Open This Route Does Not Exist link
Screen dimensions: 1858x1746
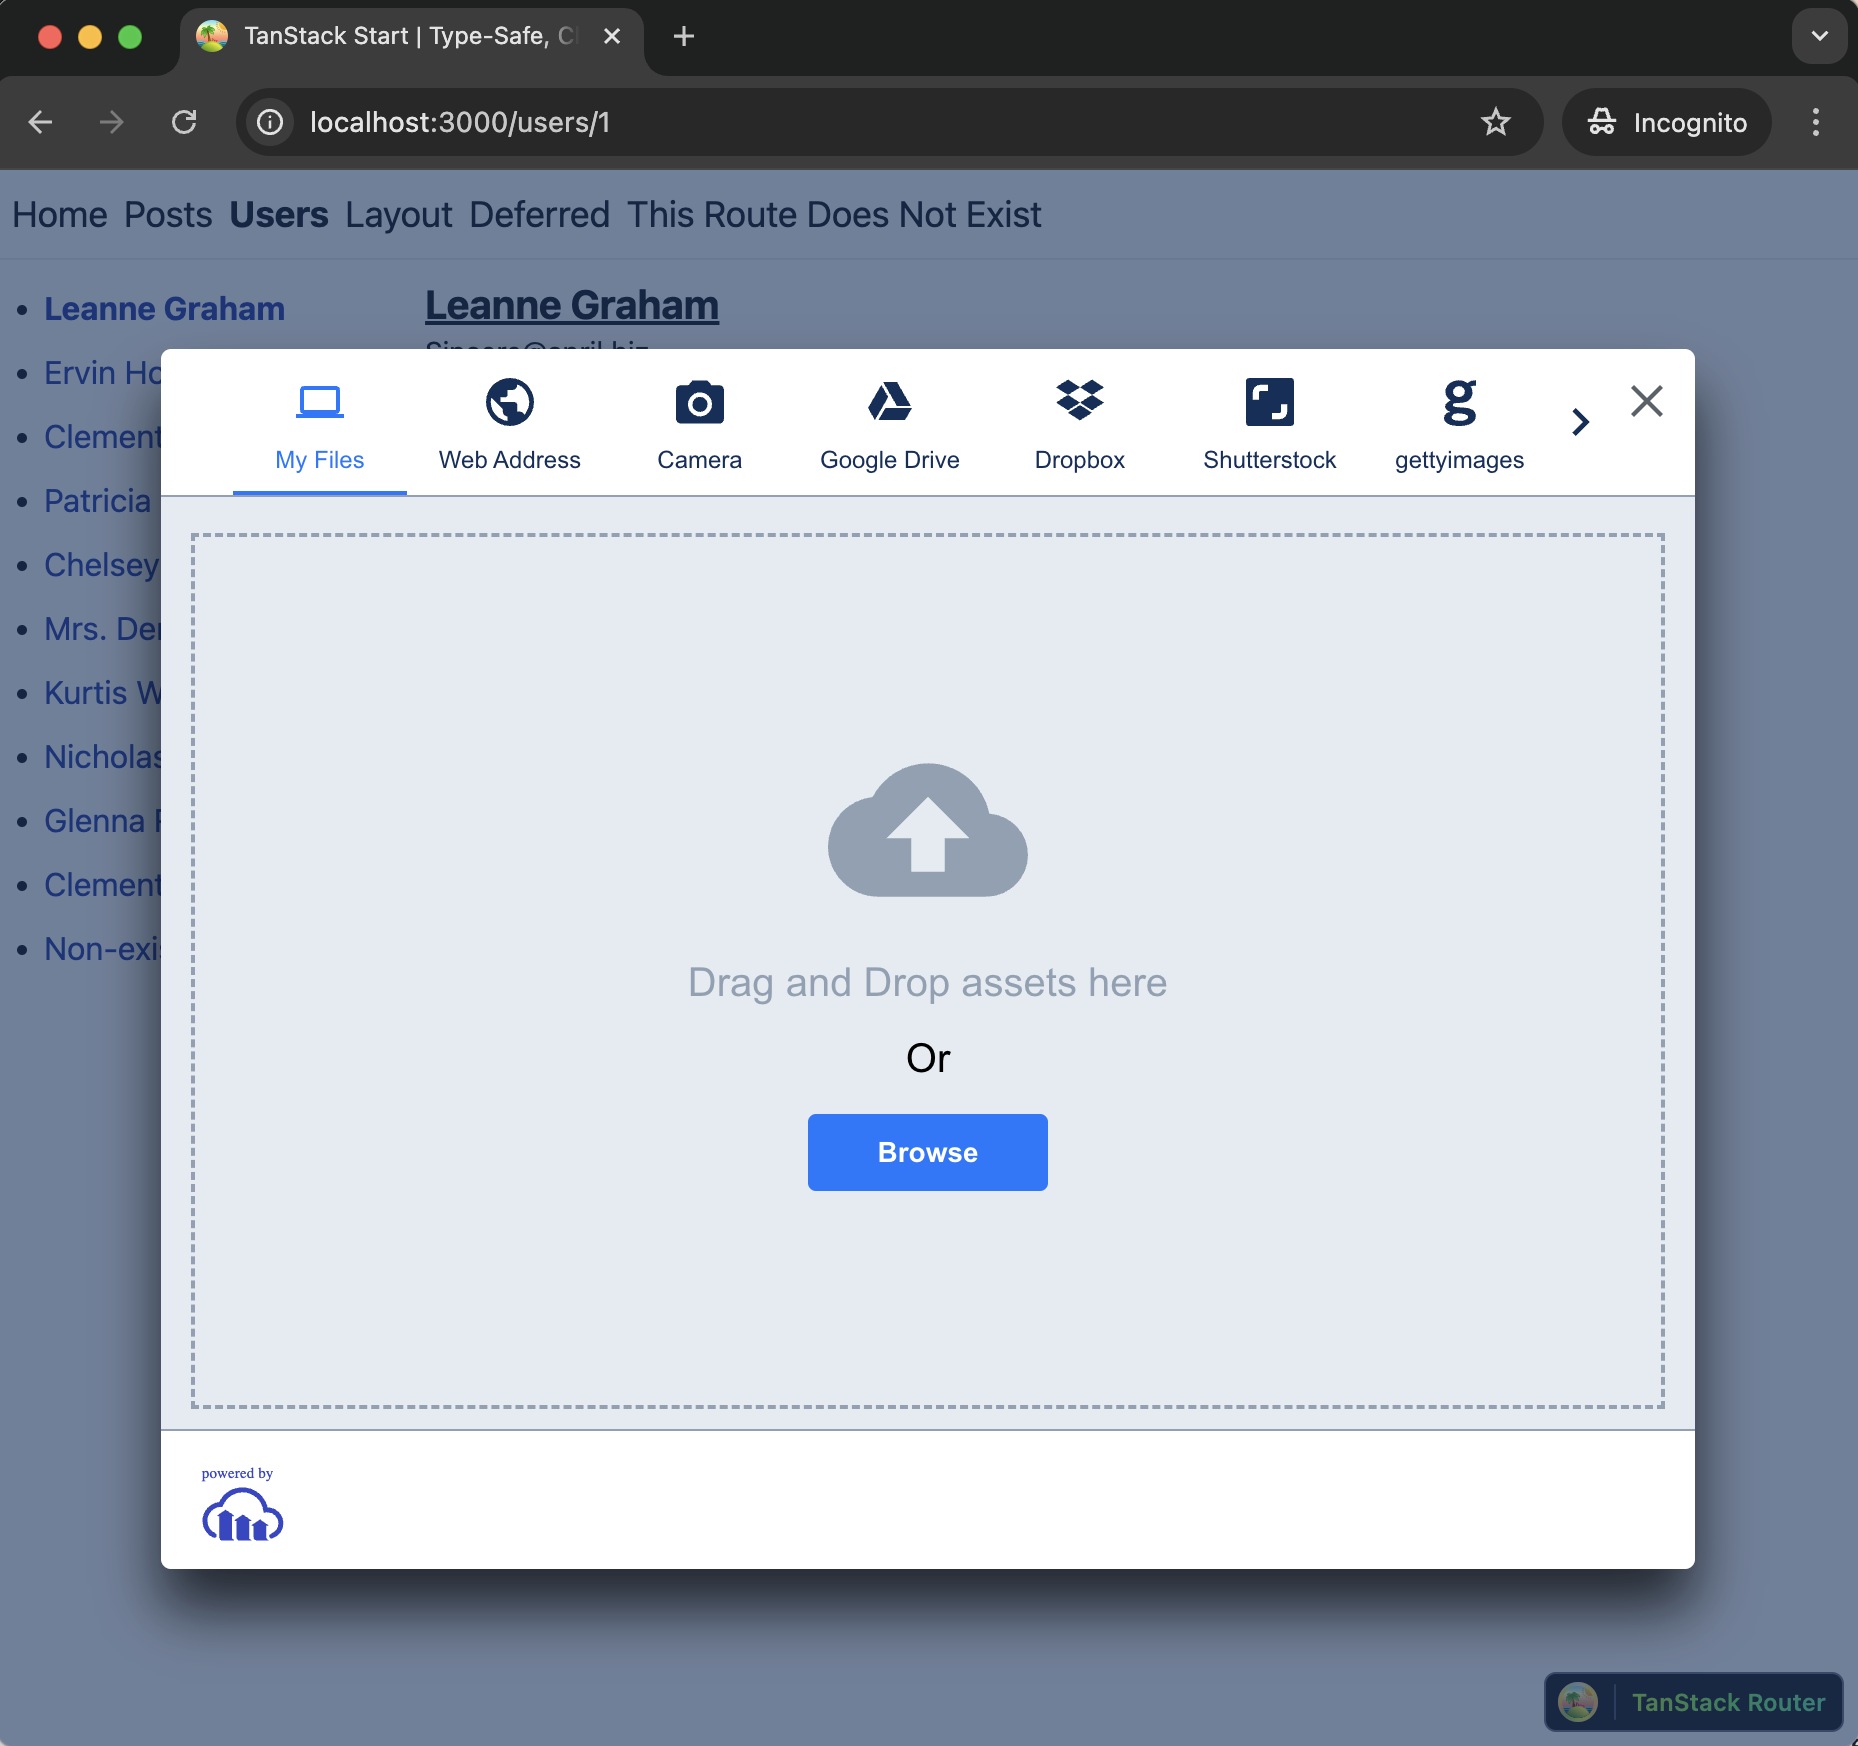834,215
